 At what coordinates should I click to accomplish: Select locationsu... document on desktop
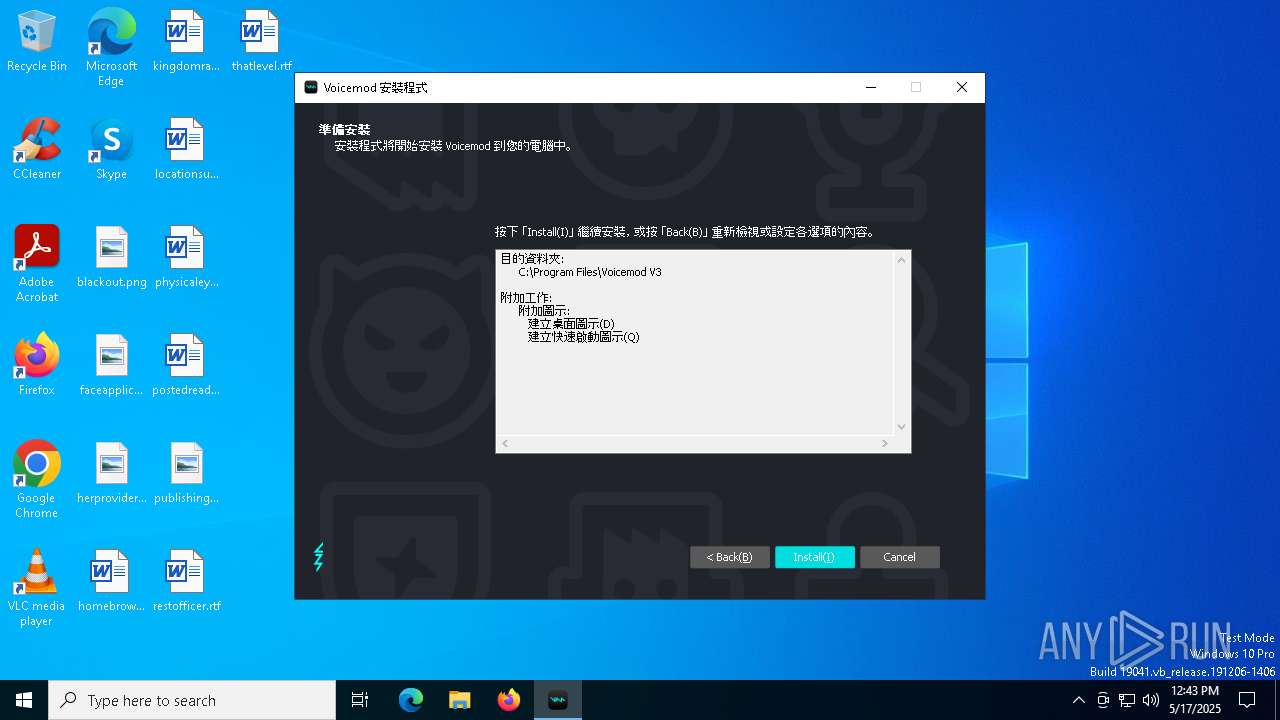click(x=186, y=149)
